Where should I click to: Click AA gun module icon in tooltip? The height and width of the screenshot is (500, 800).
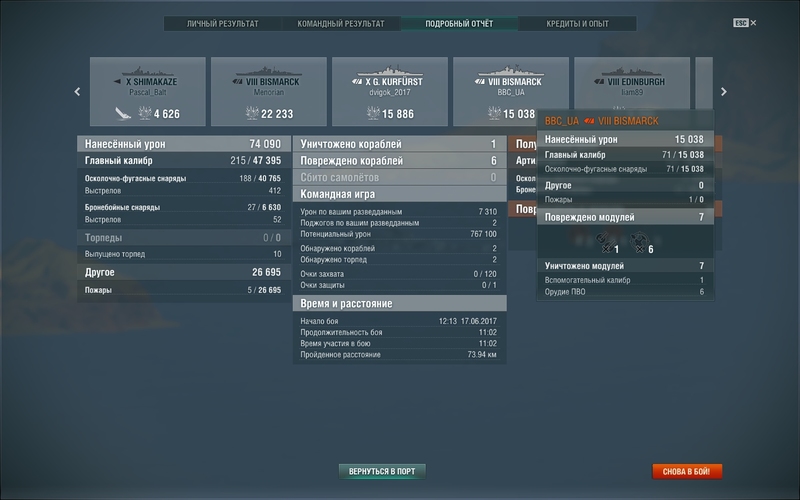(639, 242)
